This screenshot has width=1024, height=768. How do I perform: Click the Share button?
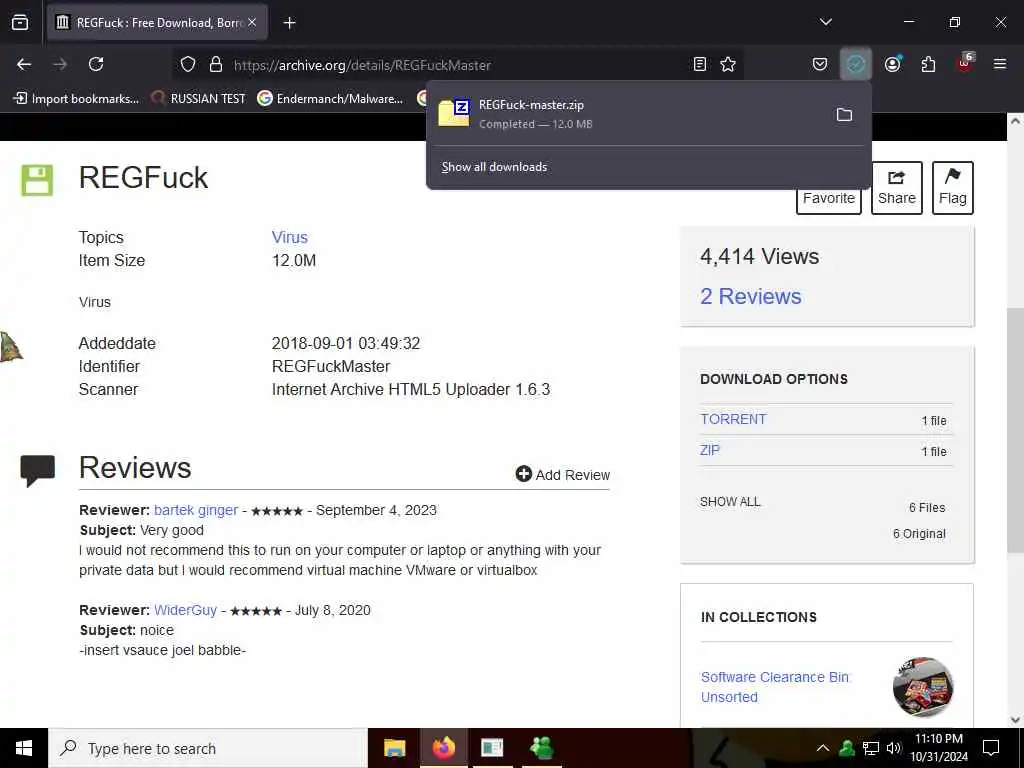point(897,188)
